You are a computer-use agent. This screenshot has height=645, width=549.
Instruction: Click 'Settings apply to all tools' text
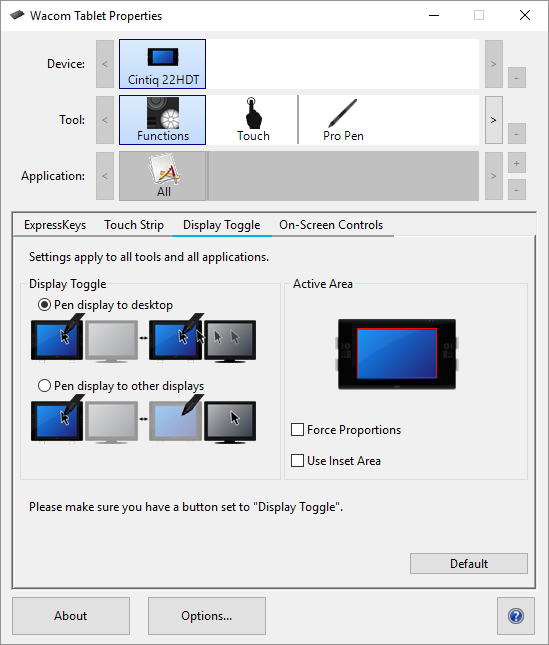(149, 257)
